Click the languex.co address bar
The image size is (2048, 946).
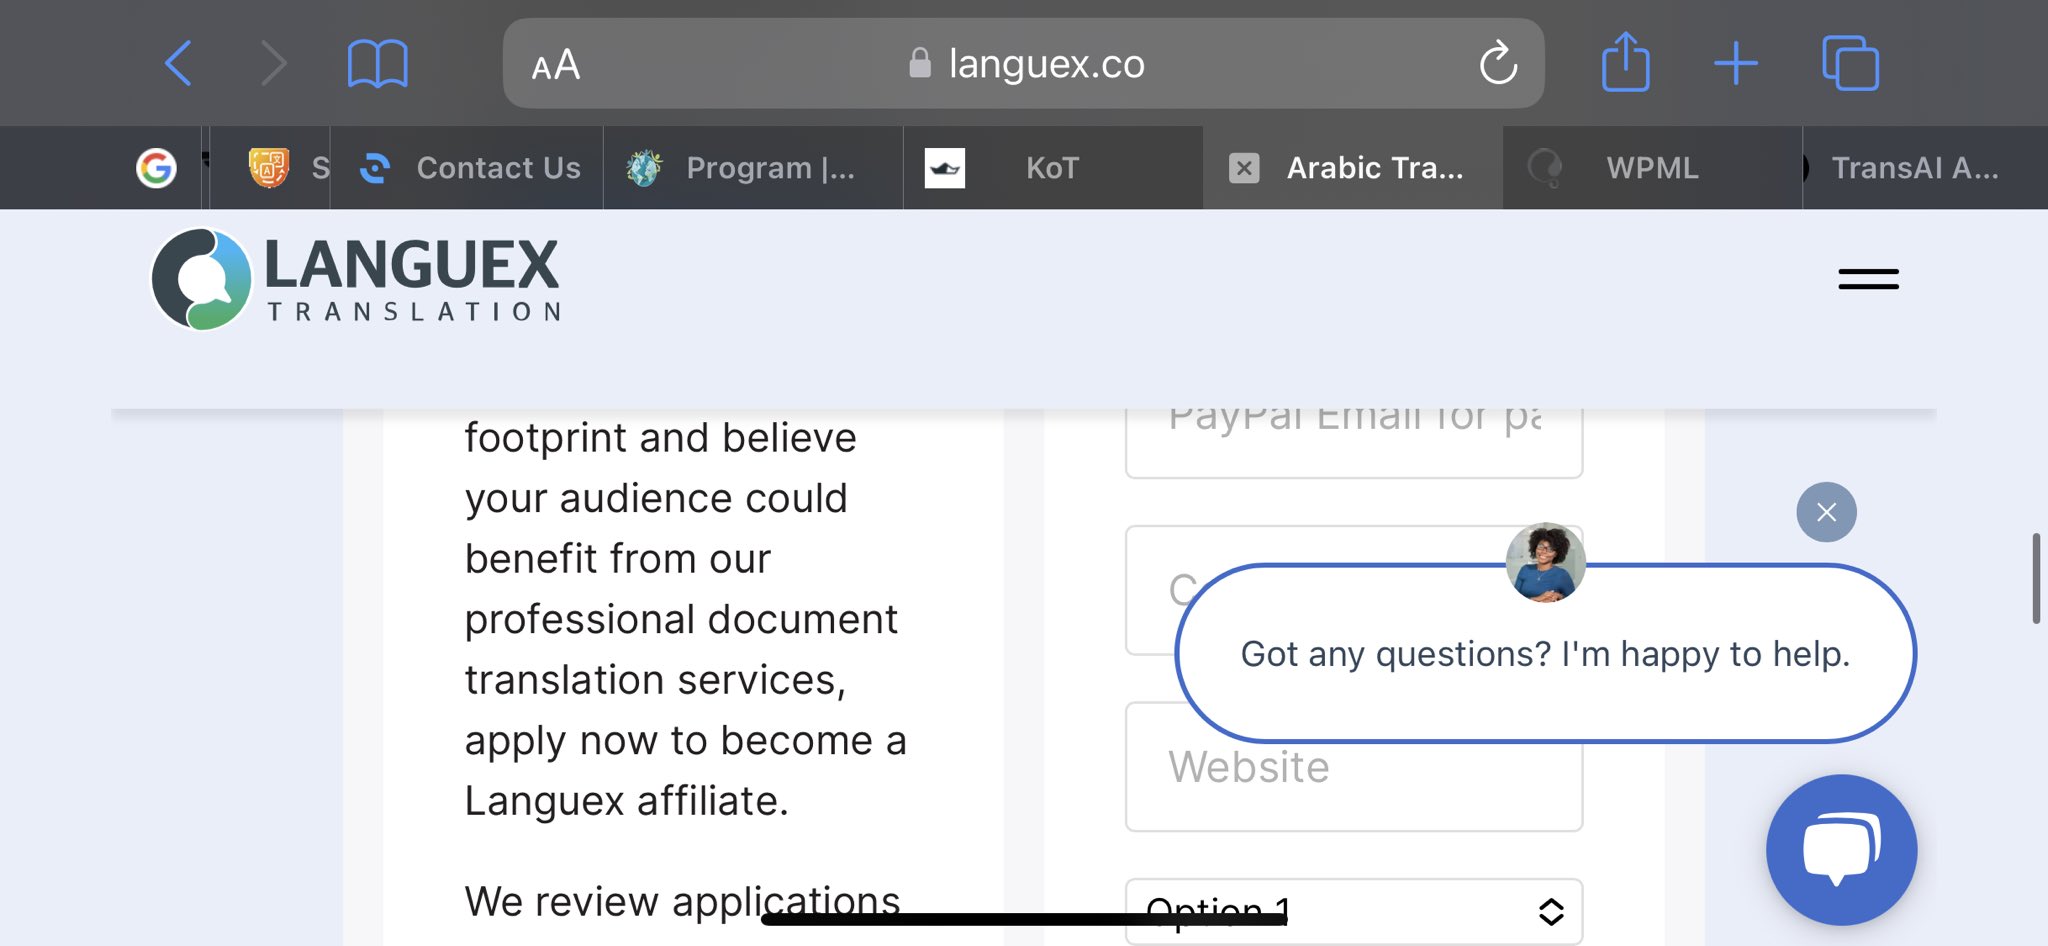1023,64
